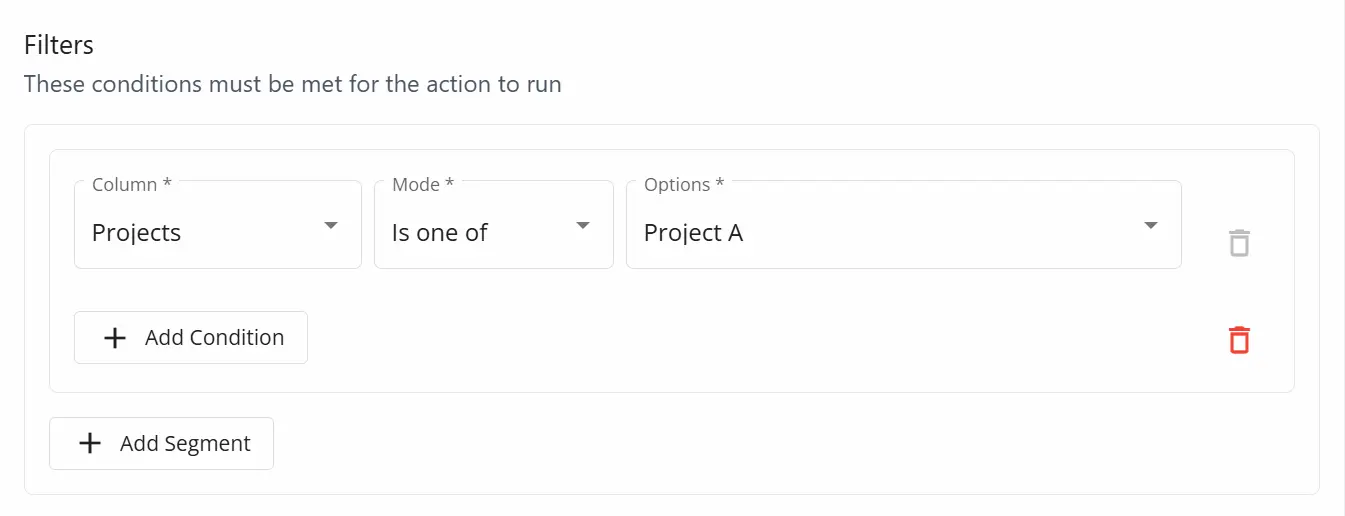Expand the Column dropdown arrow
Viewport: 1345px width, 516px height.
pyautogui.click(x=331, y=226)
